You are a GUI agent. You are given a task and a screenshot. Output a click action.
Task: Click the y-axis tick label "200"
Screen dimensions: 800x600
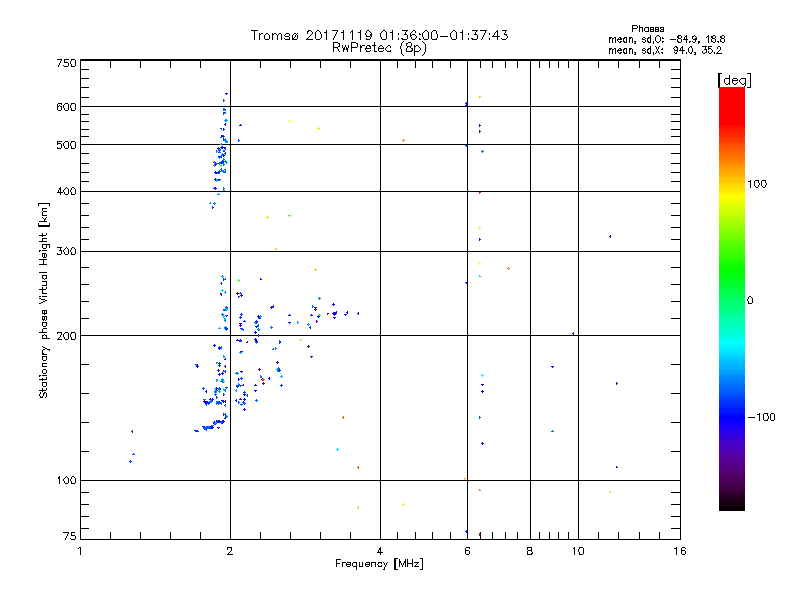[x=66, y=336]
